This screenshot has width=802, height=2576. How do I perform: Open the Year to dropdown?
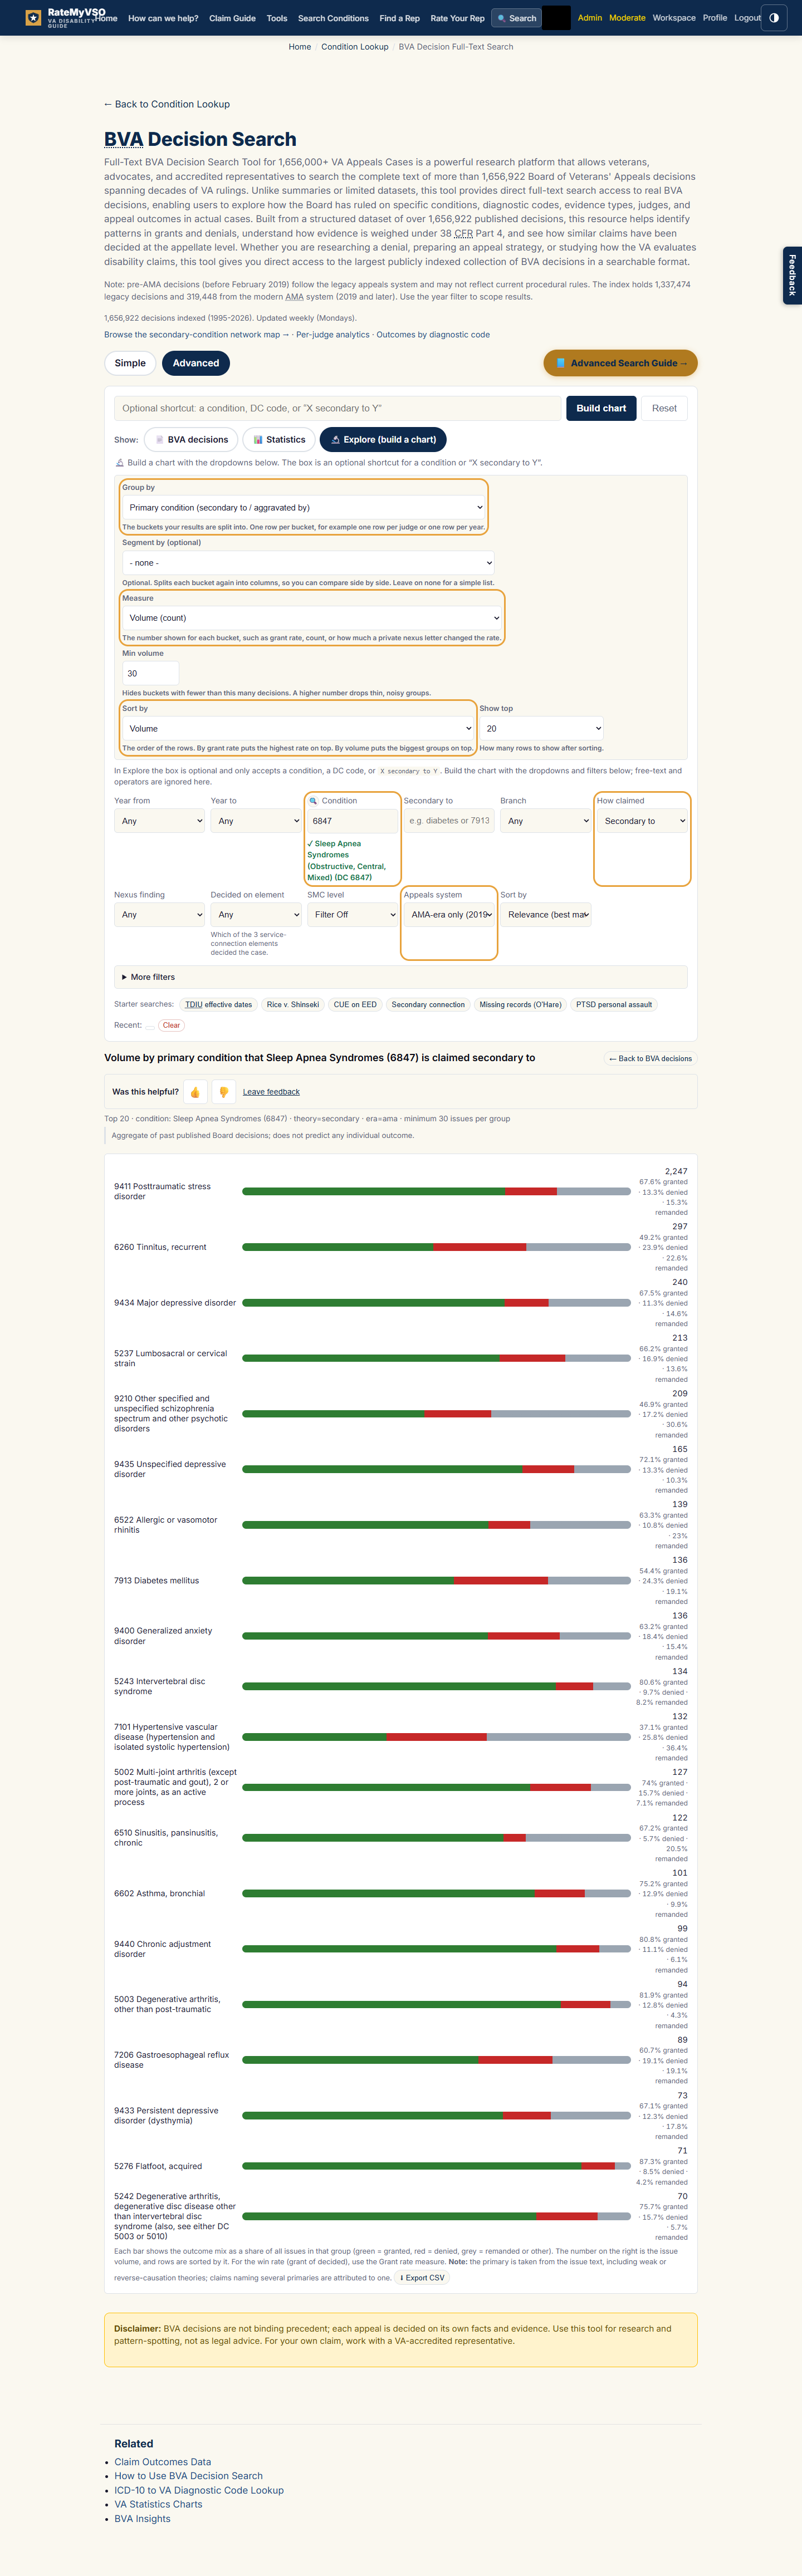(256, 821)
